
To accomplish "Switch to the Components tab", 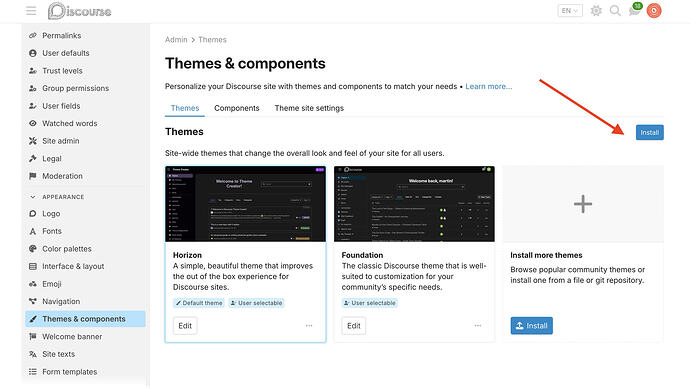I will pyautogui.click(x=237, y=108).
